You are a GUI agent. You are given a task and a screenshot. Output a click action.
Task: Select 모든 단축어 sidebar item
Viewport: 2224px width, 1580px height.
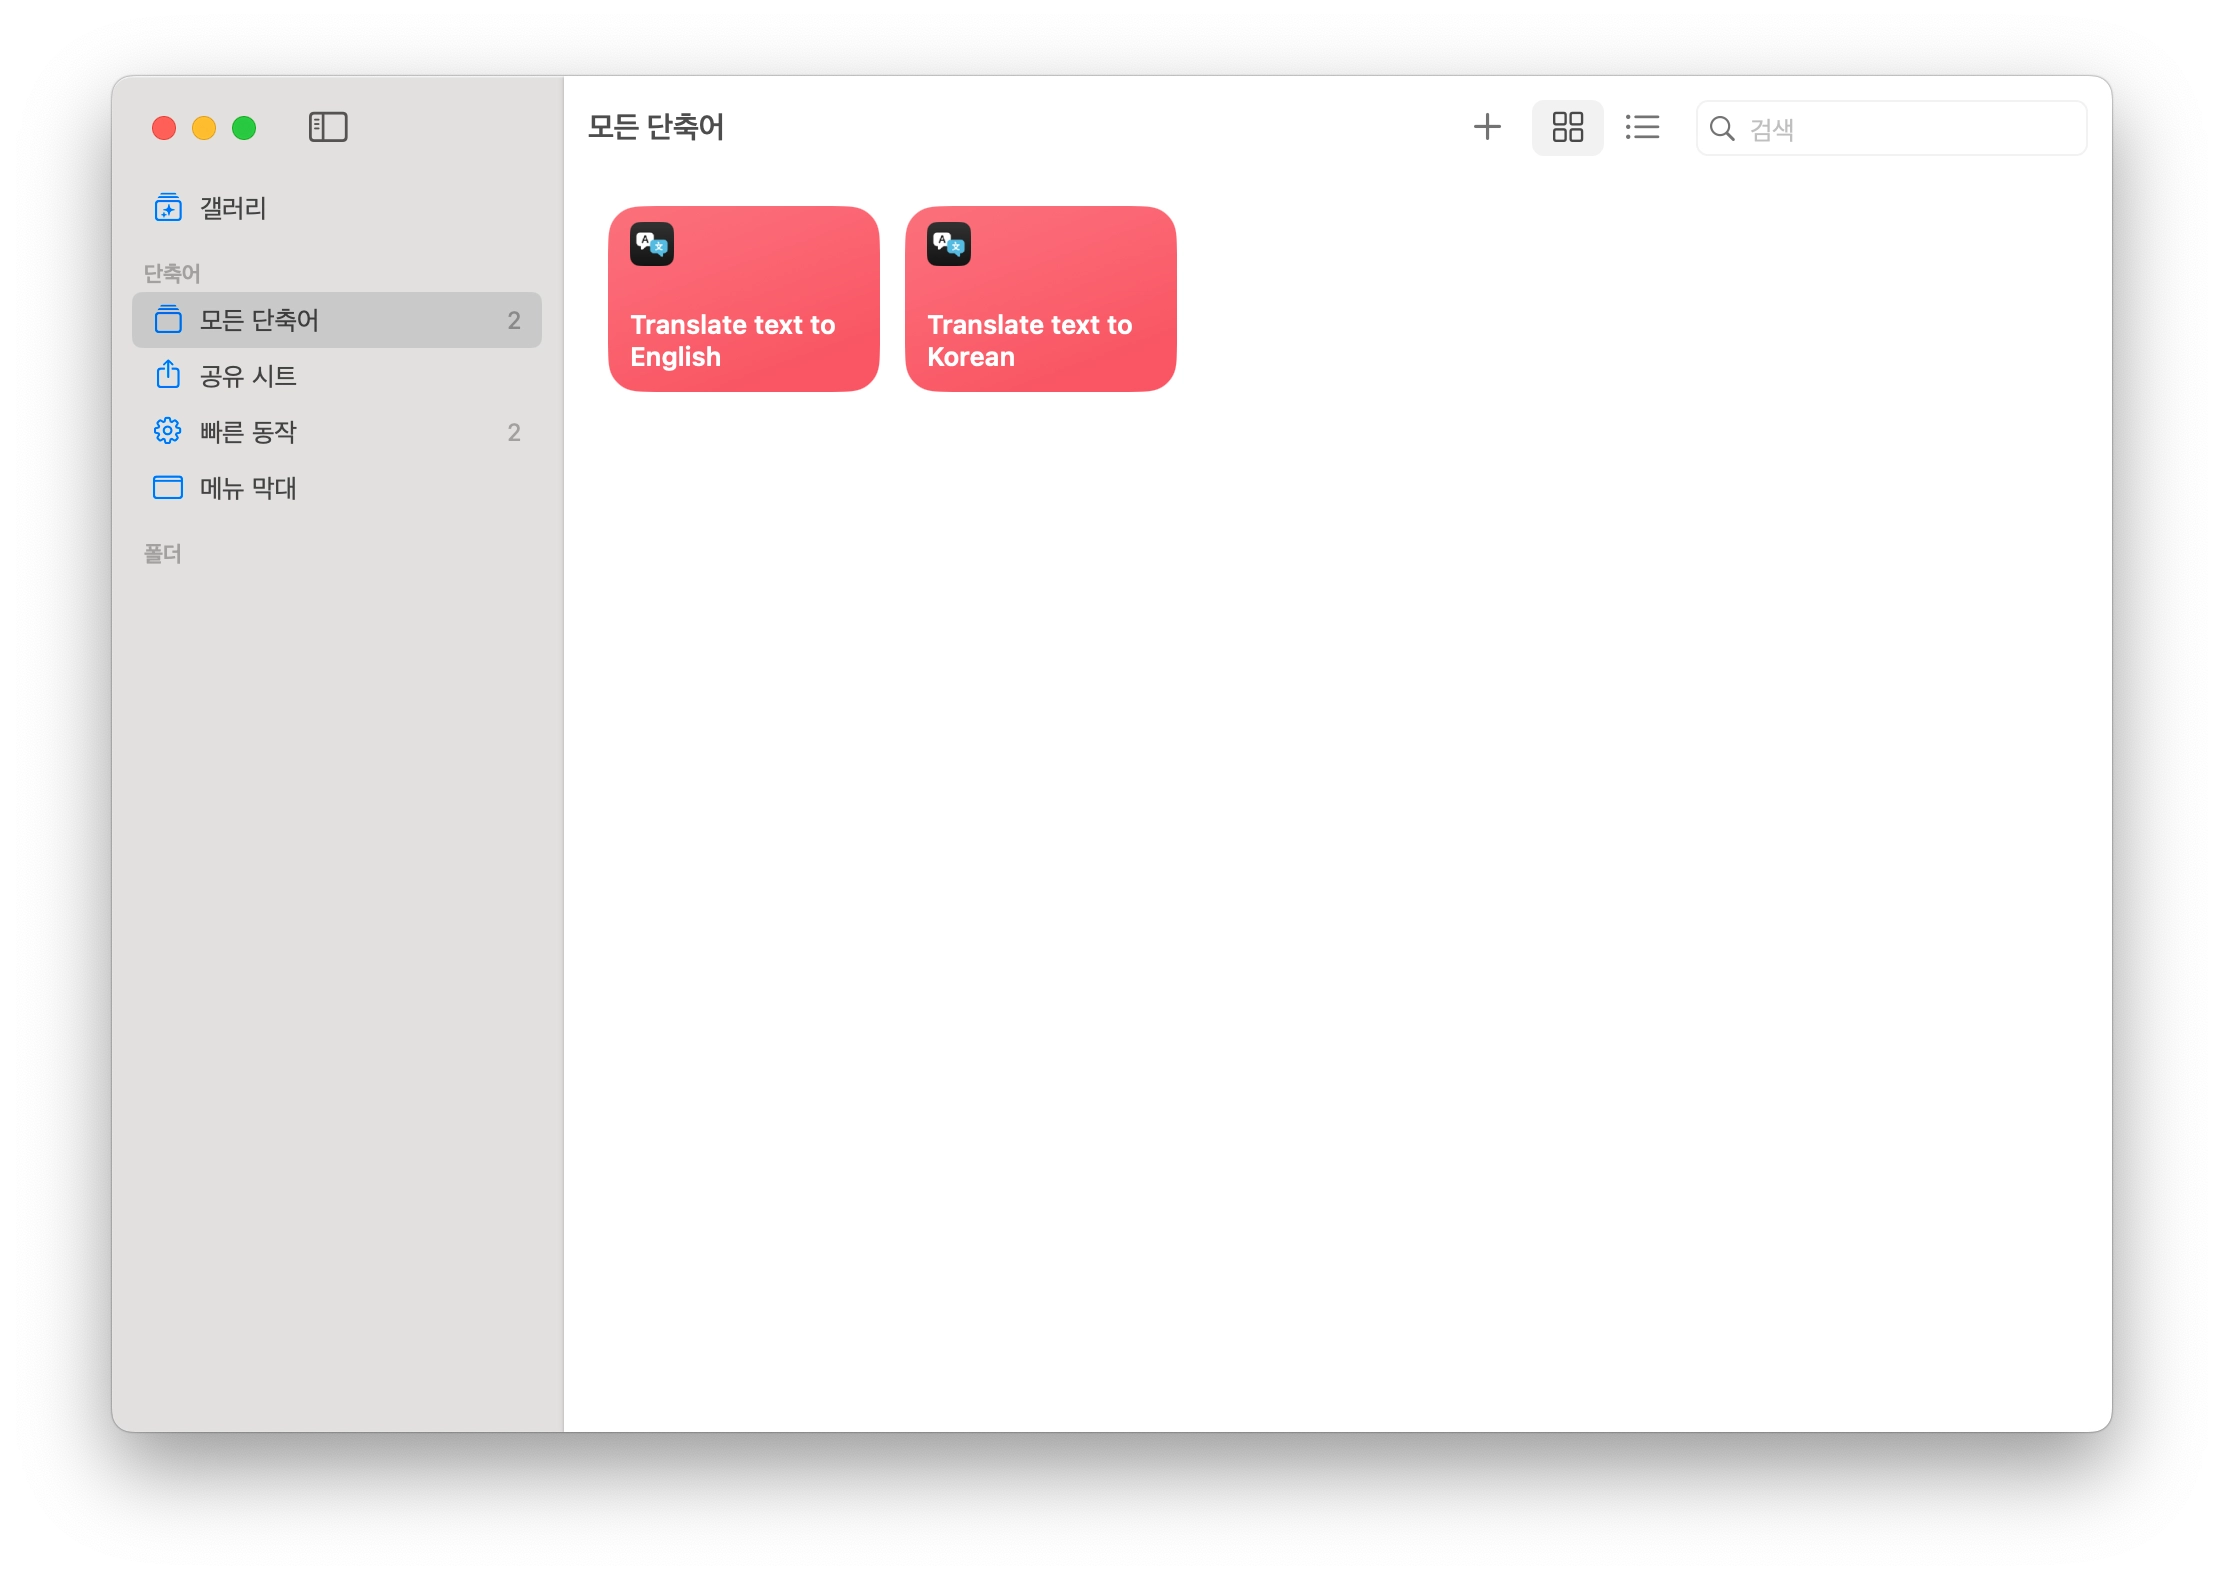pyautogui.click(x=260, y=320)
